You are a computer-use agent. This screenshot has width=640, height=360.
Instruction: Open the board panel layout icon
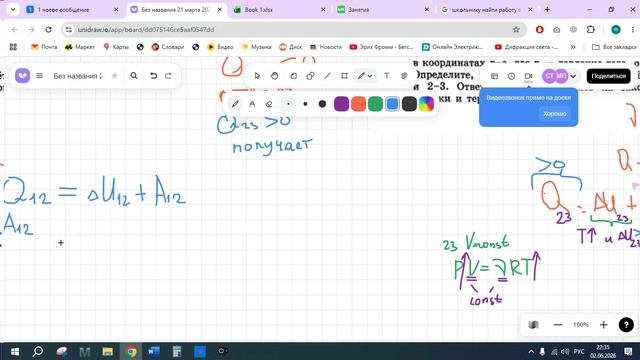coord(494,76)
